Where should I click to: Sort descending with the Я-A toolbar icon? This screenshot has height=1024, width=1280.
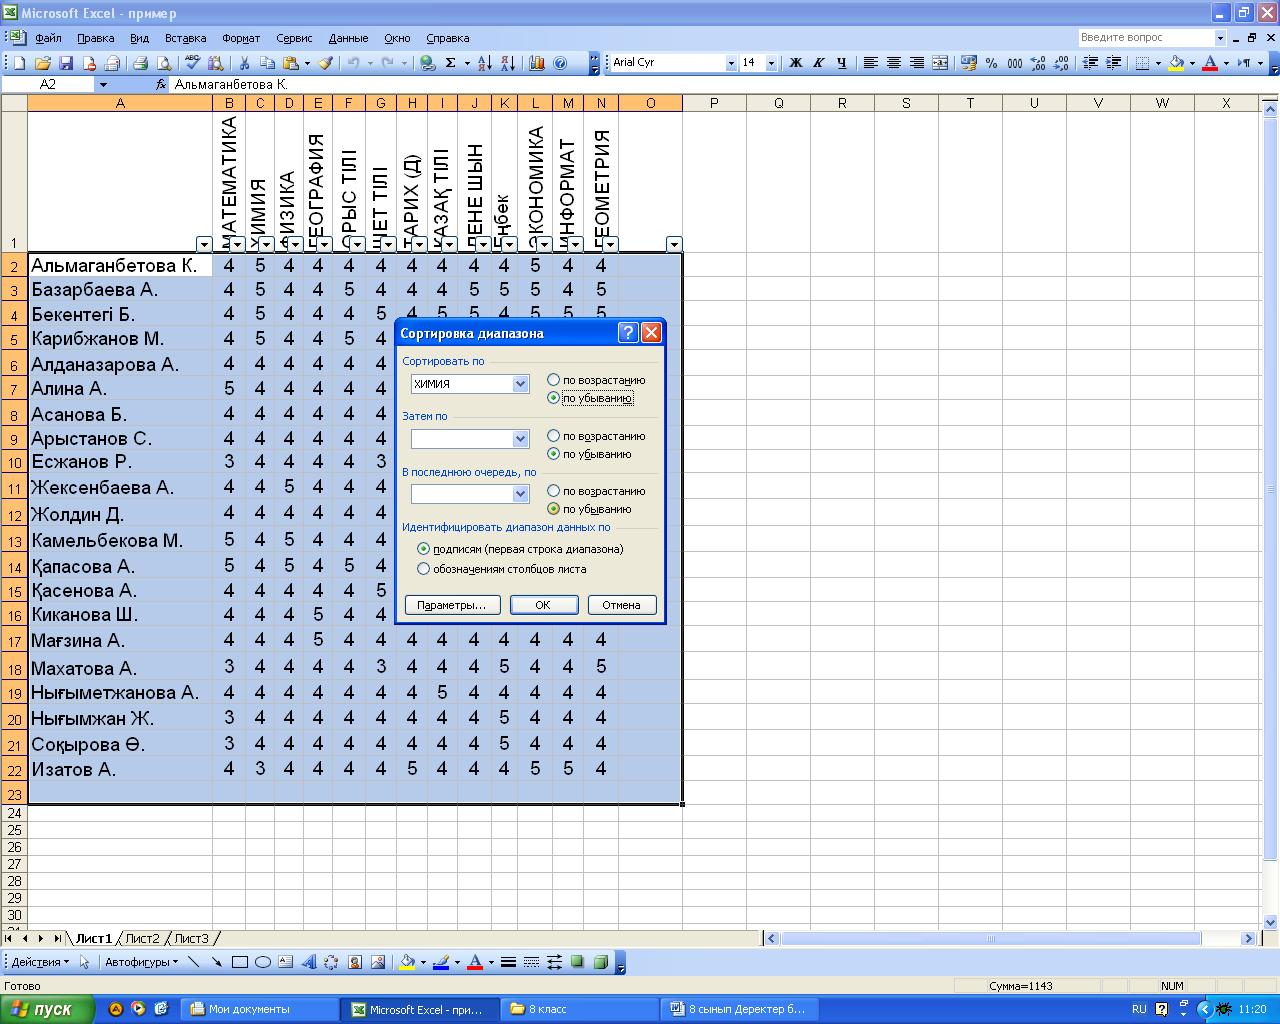507,63
